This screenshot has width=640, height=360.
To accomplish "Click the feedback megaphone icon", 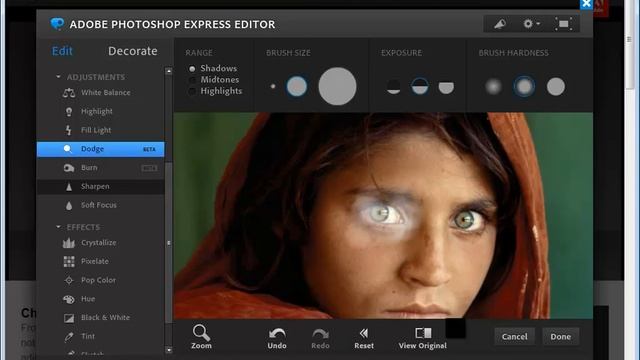I will [500, 24].
